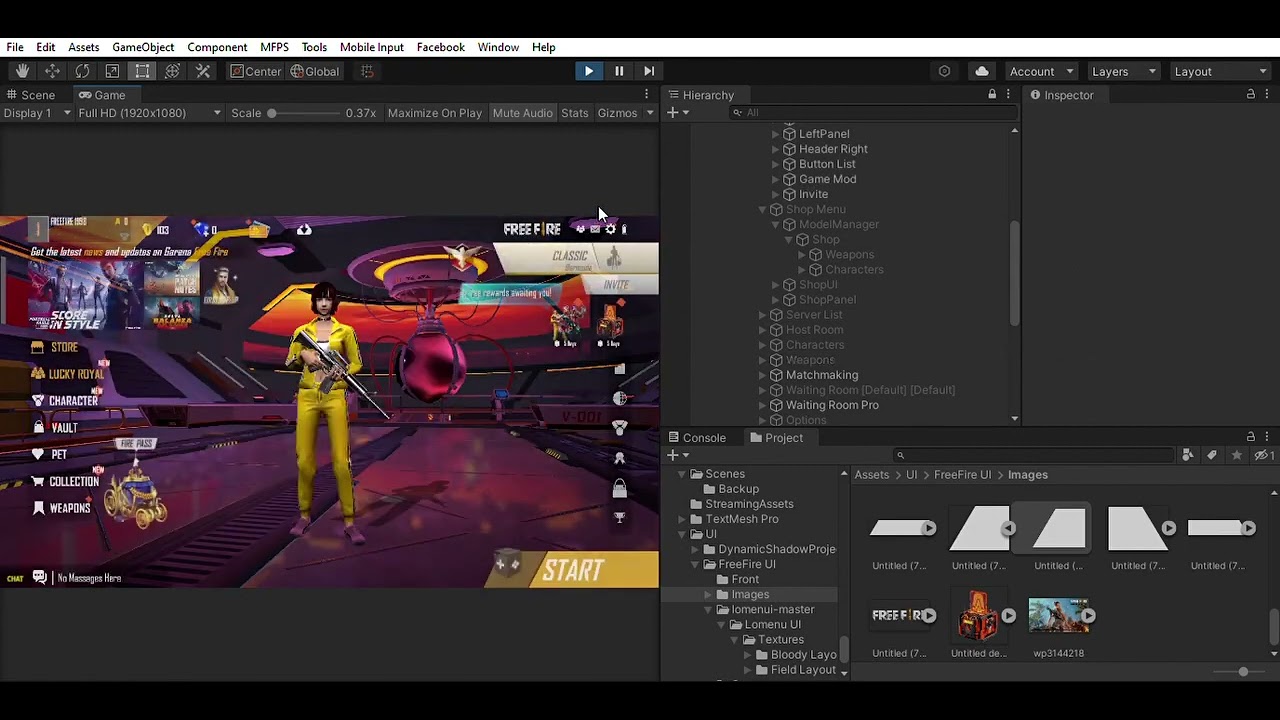Lock the Inspector panel
Screen dimensions: 1280x720
click(1250, 94)
